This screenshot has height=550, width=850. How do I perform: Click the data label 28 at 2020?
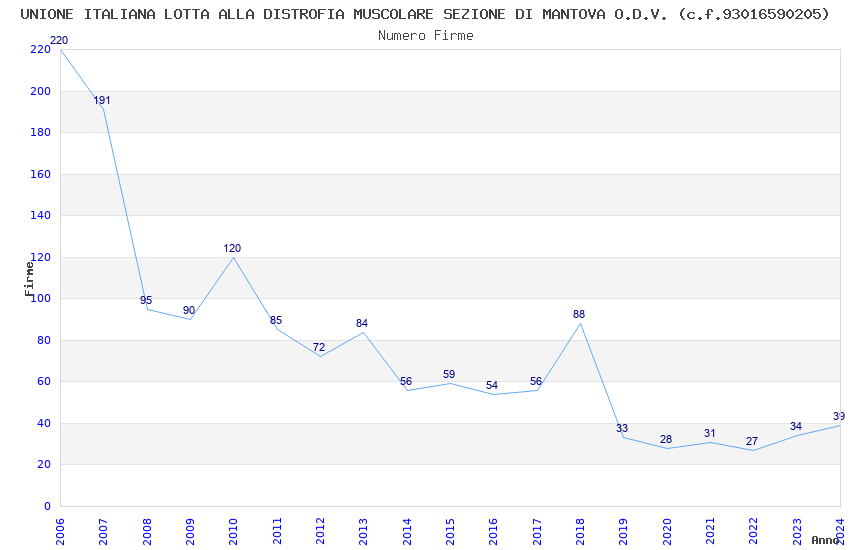tap(666, 439)
